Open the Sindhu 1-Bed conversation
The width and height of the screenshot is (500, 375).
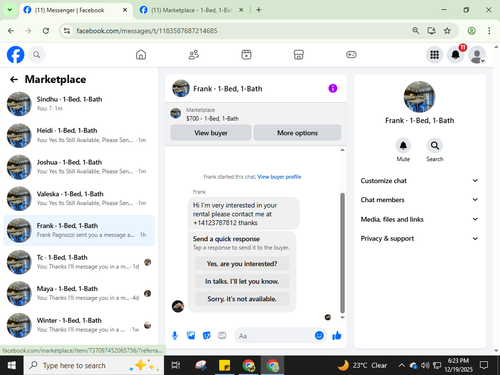[x=79, y=104]
